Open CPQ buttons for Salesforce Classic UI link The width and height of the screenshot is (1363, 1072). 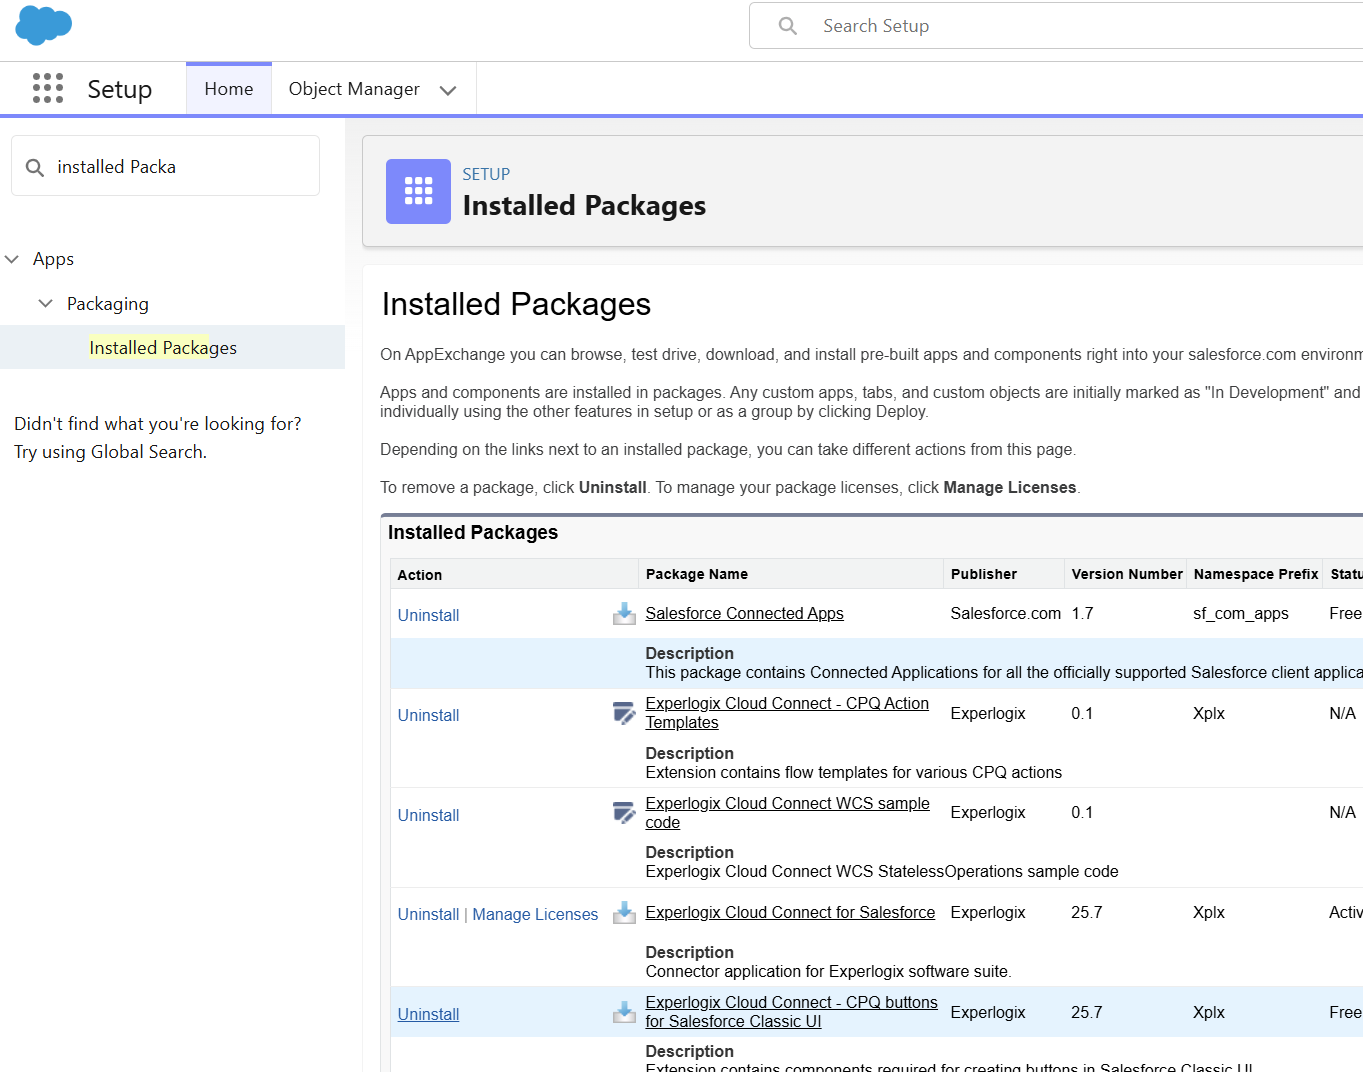(x=791, y=1012)
